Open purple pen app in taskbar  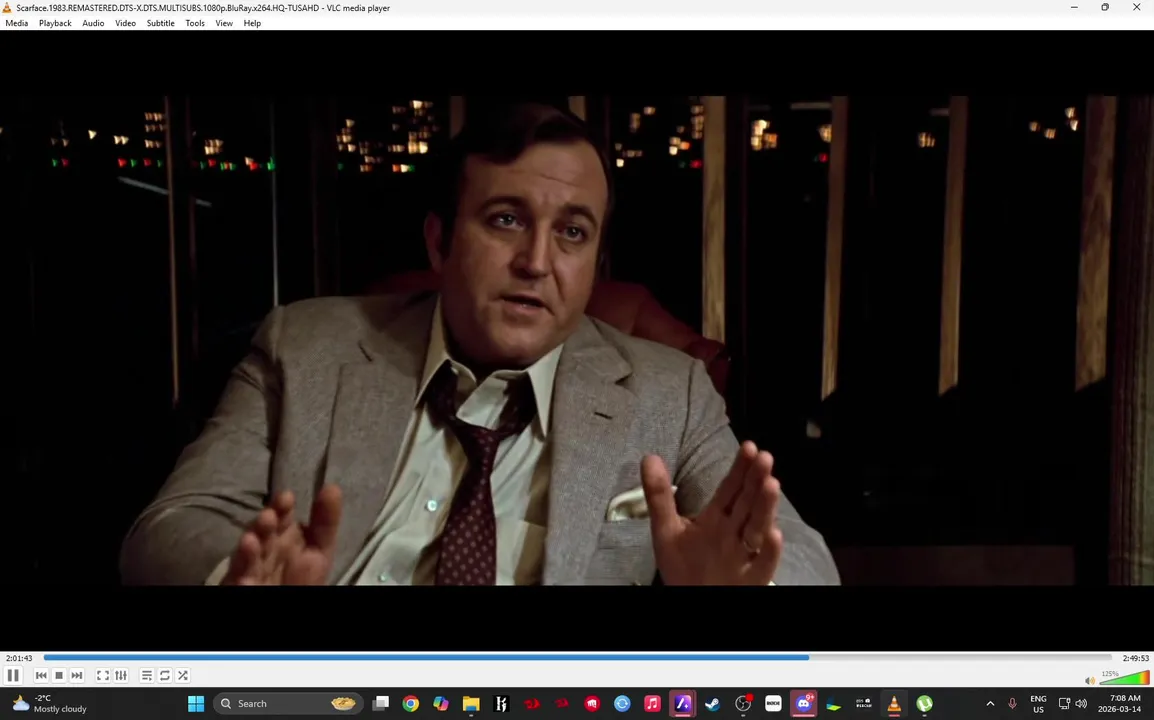pyautogui.click(x=682, y=704)
